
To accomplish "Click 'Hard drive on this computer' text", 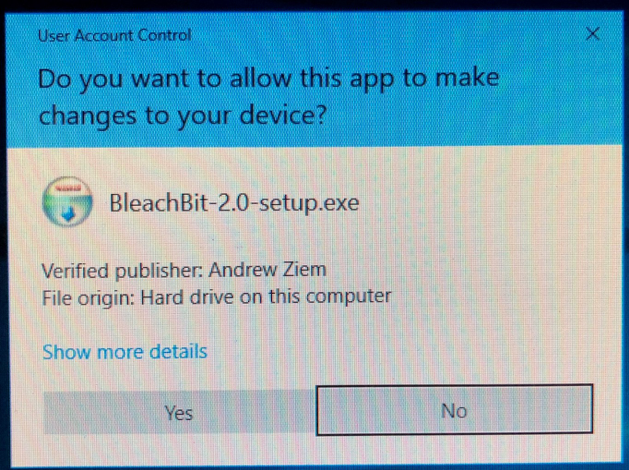I will [266, 297].
